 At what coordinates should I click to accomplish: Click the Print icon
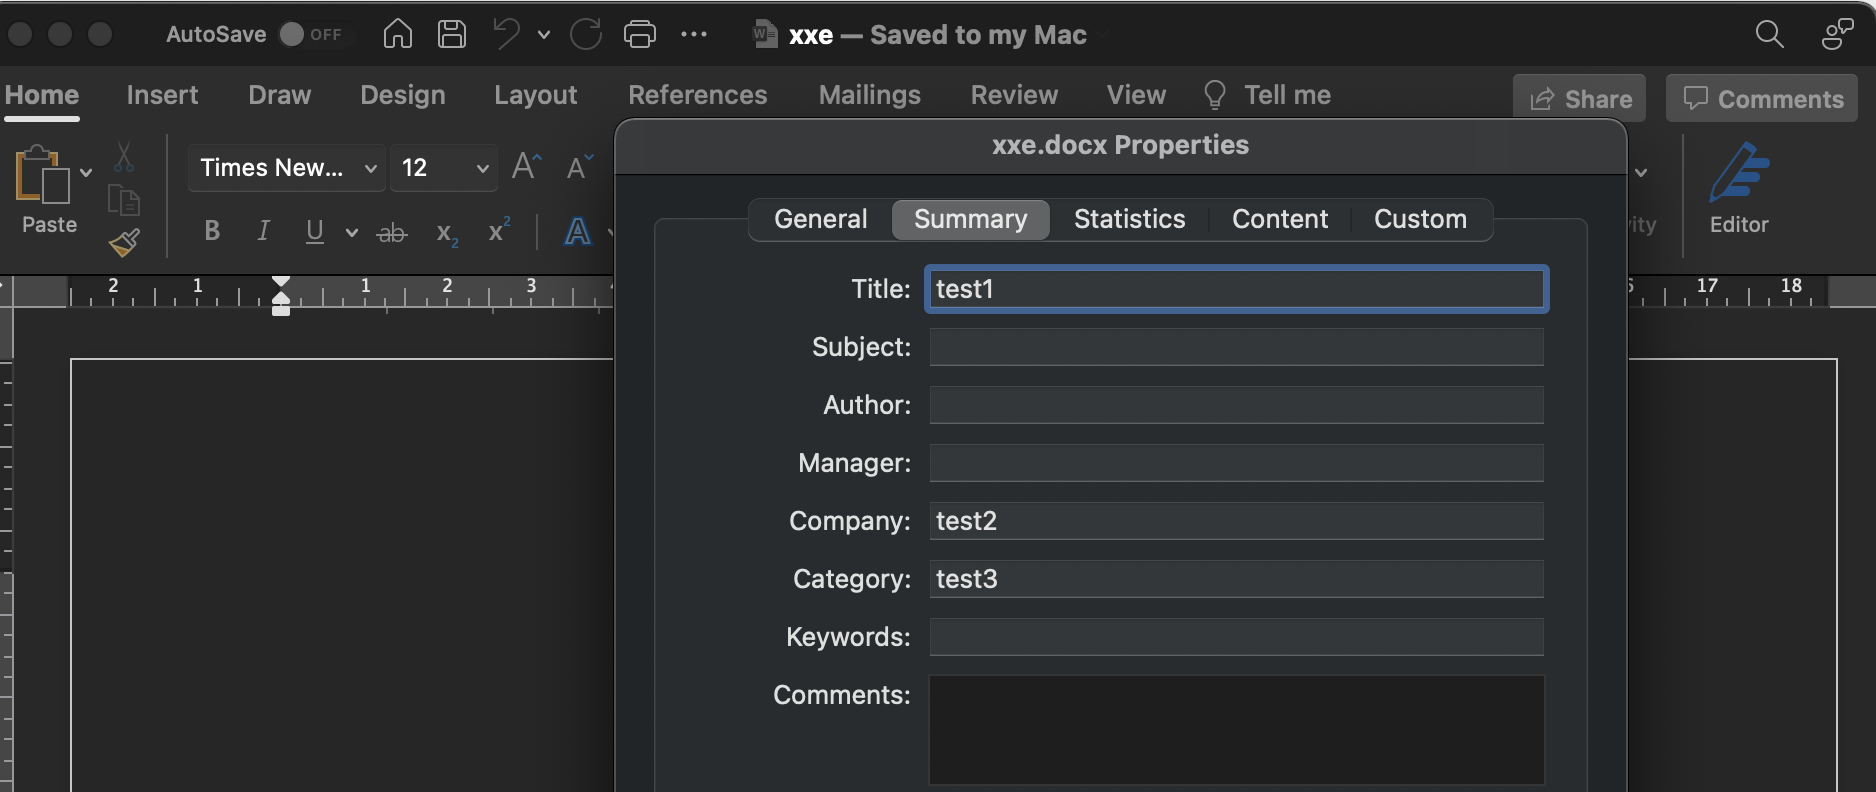639,34
